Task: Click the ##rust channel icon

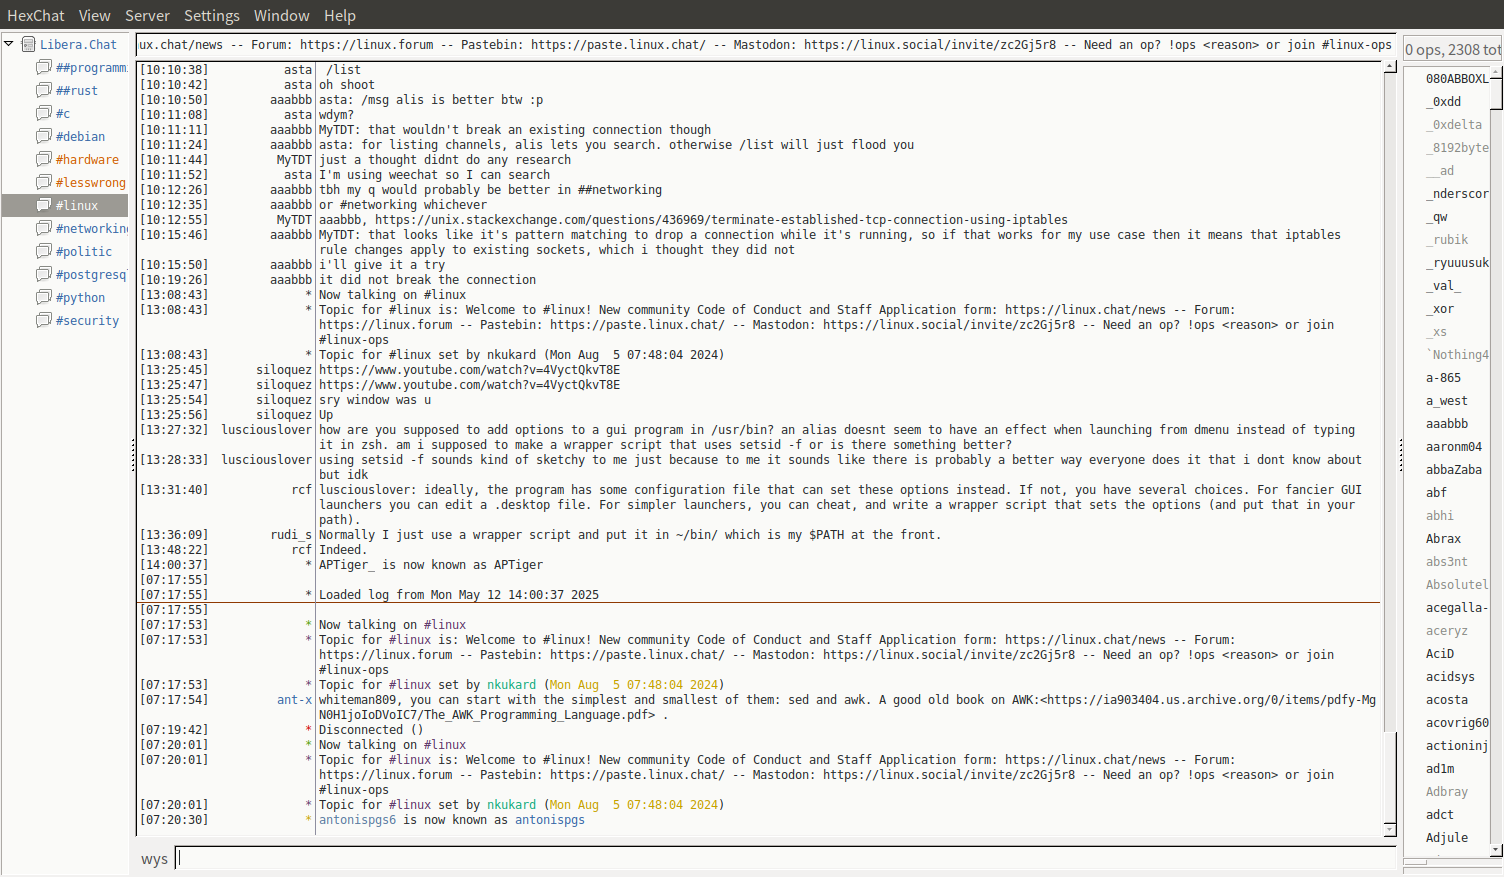Action: tap(44, 90)
